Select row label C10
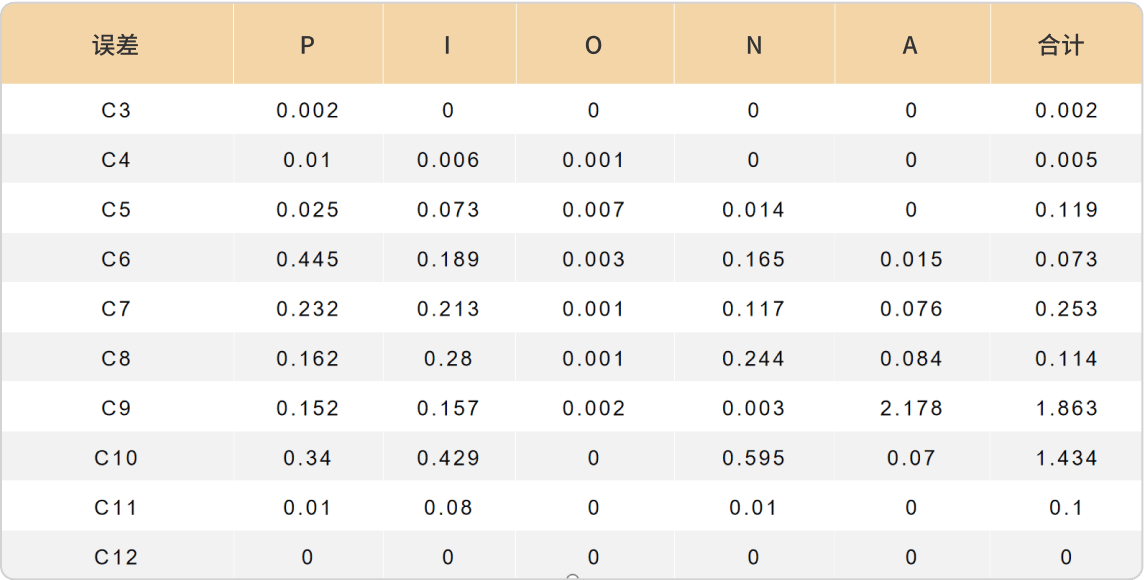This screenshot has width=1144, height=580. pos(116,457)
